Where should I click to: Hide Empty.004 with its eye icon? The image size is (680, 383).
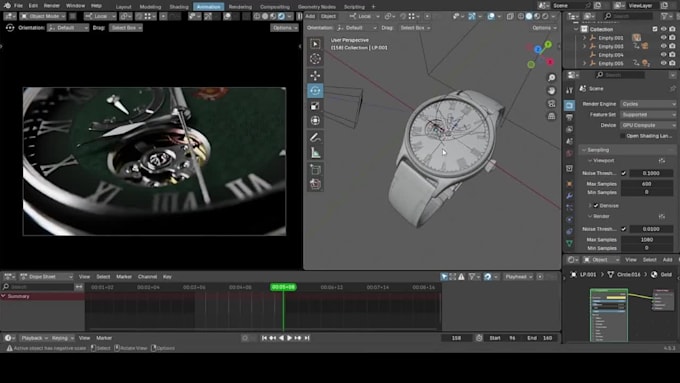point(664,55)
